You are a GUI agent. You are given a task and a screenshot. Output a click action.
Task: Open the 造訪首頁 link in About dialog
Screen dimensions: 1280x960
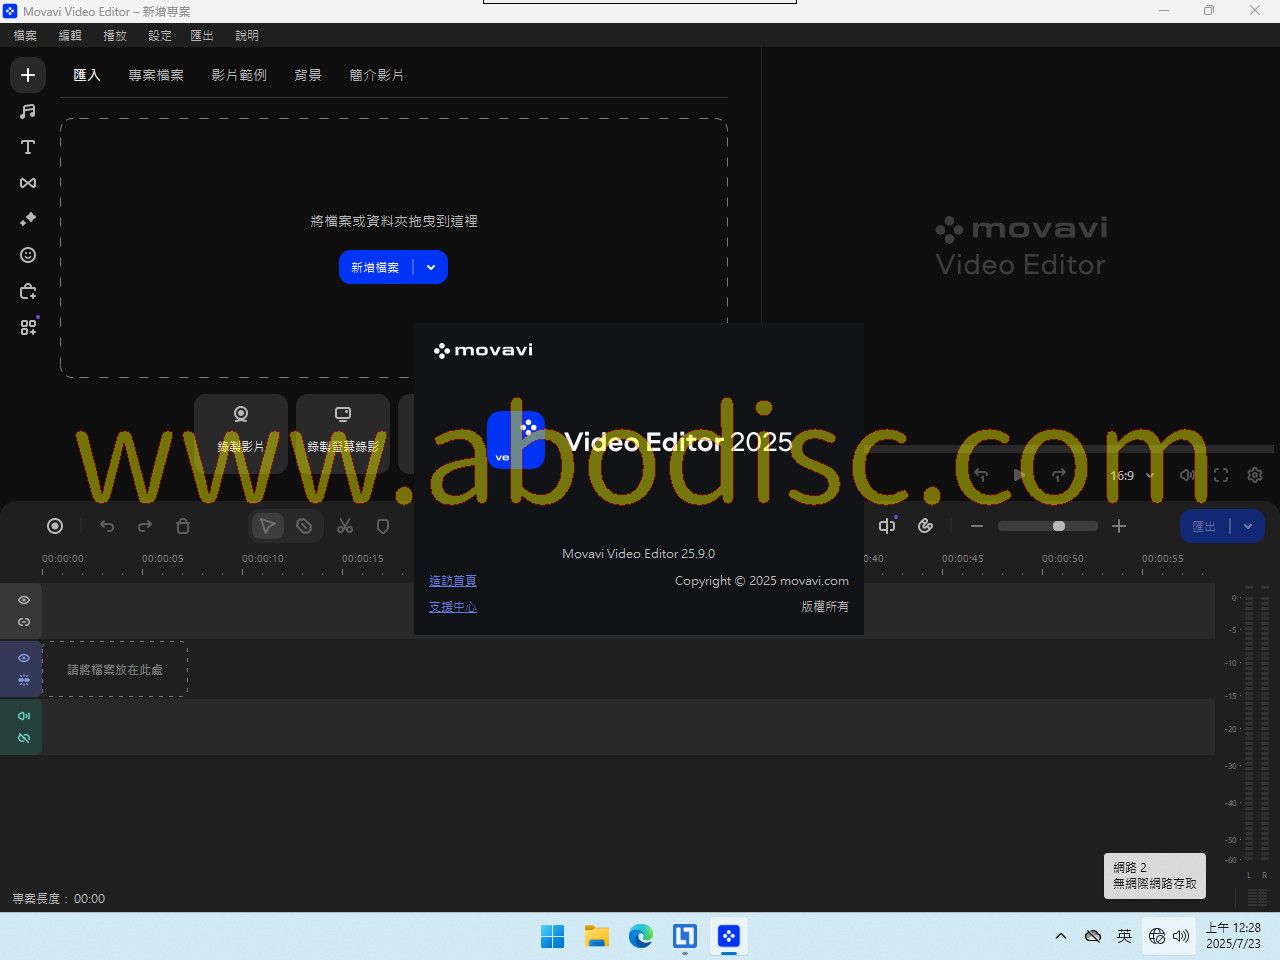coord(453,581)
